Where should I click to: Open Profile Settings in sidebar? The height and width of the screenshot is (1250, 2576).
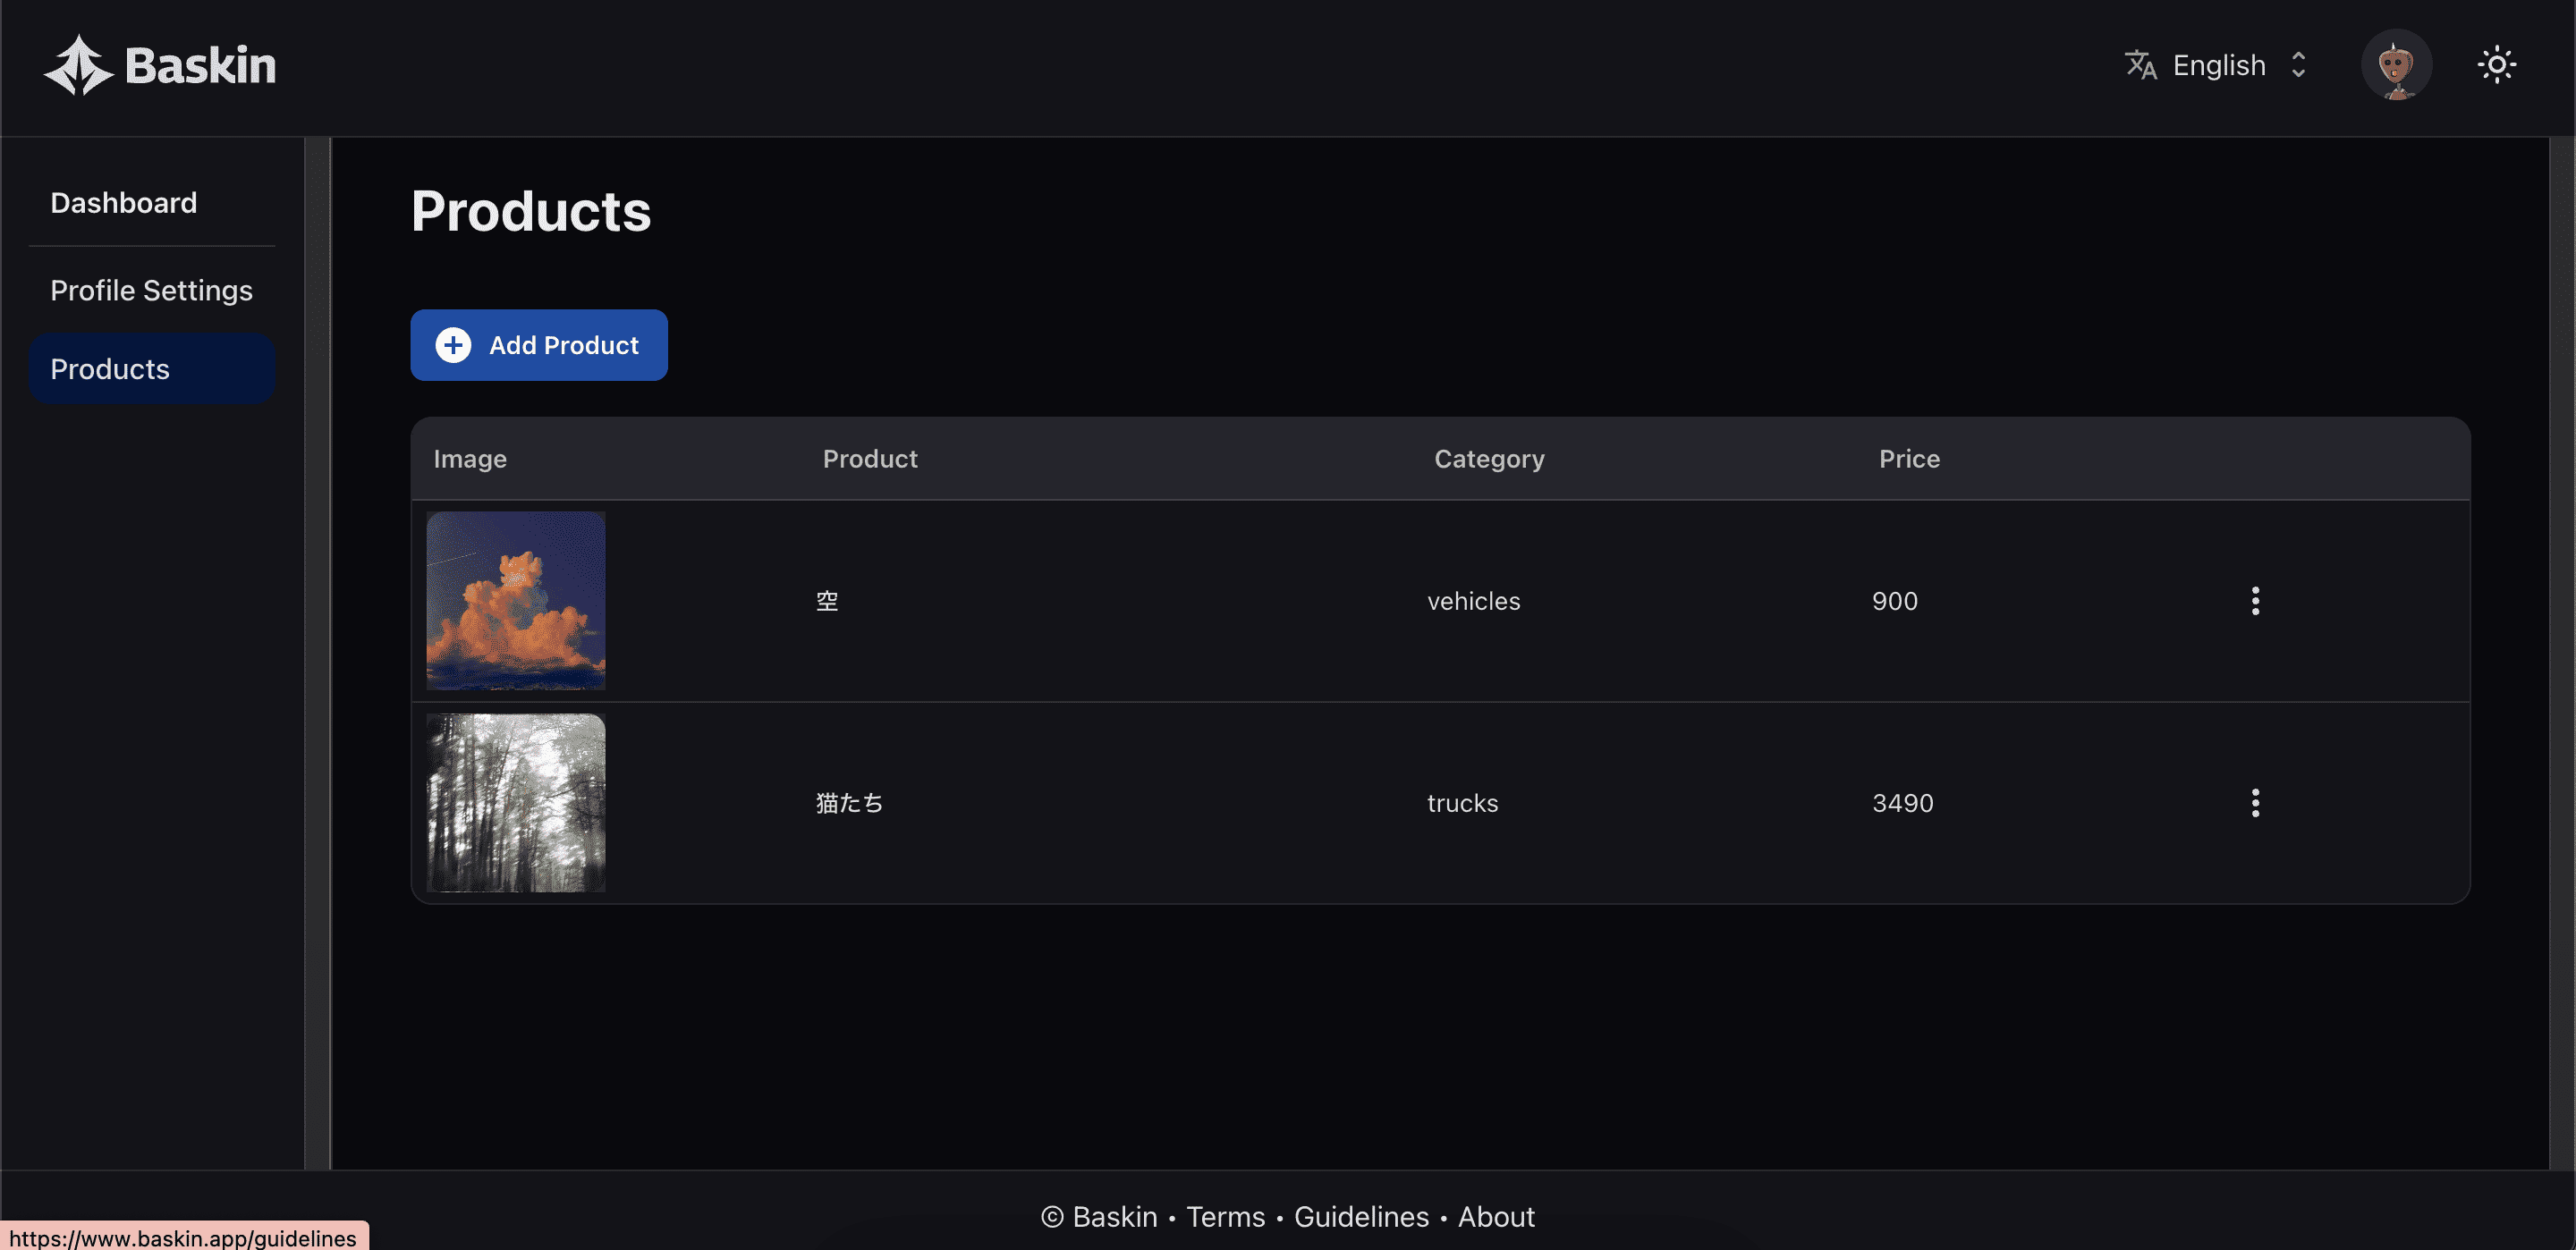click(x=151, y=290)
